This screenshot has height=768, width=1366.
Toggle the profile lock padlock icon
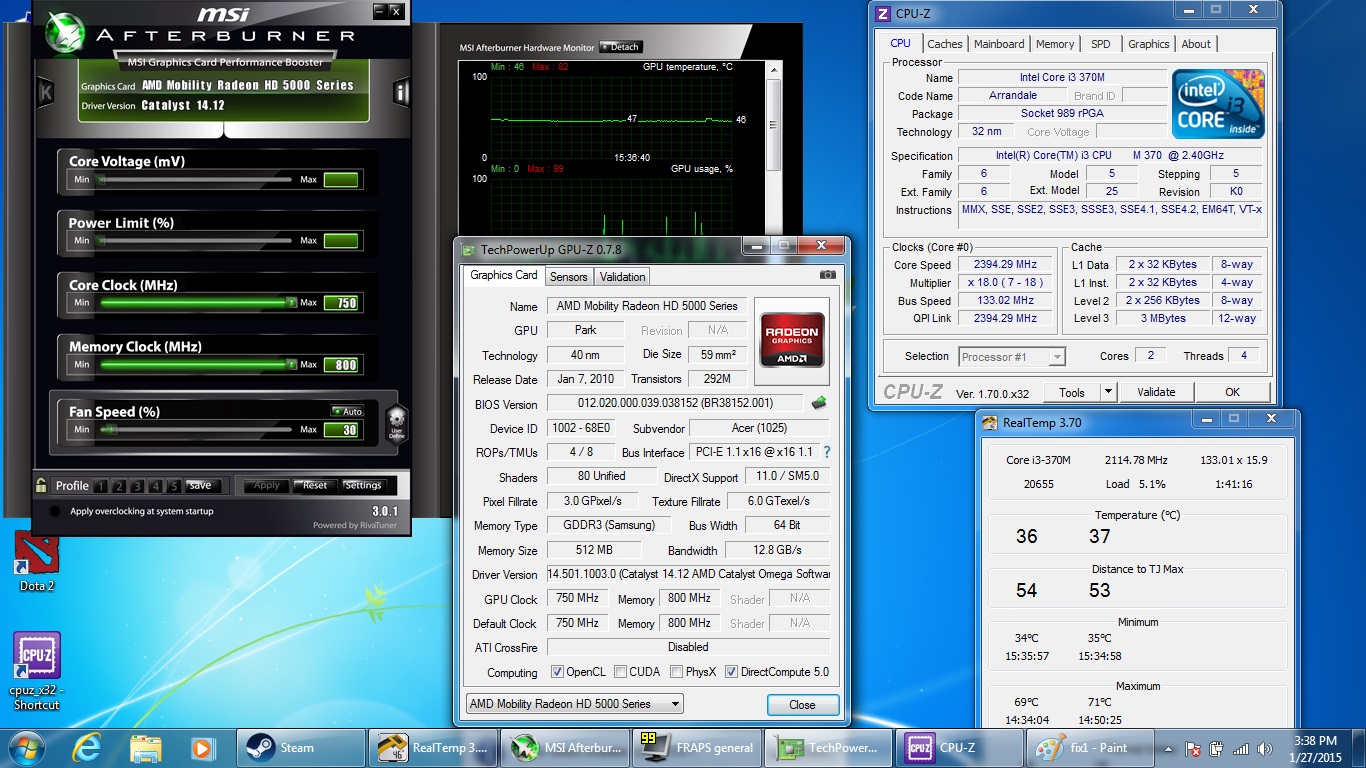(x=41, y=485)
